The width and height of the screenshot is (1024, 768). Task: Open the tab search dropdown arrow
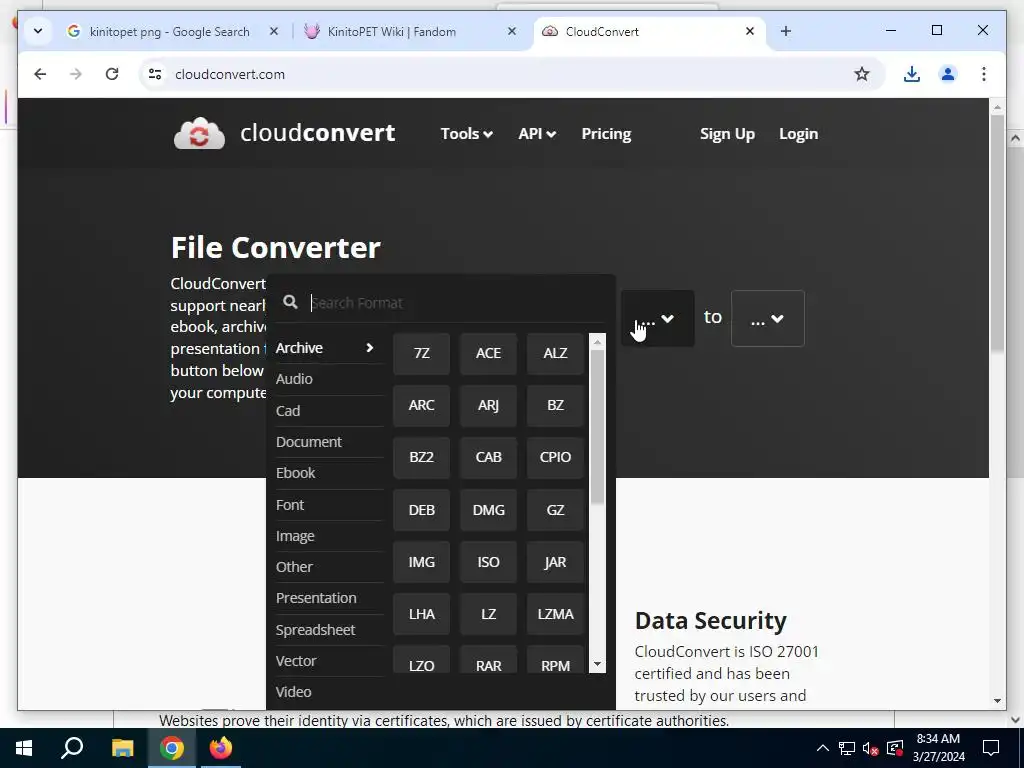coord(38,31)
